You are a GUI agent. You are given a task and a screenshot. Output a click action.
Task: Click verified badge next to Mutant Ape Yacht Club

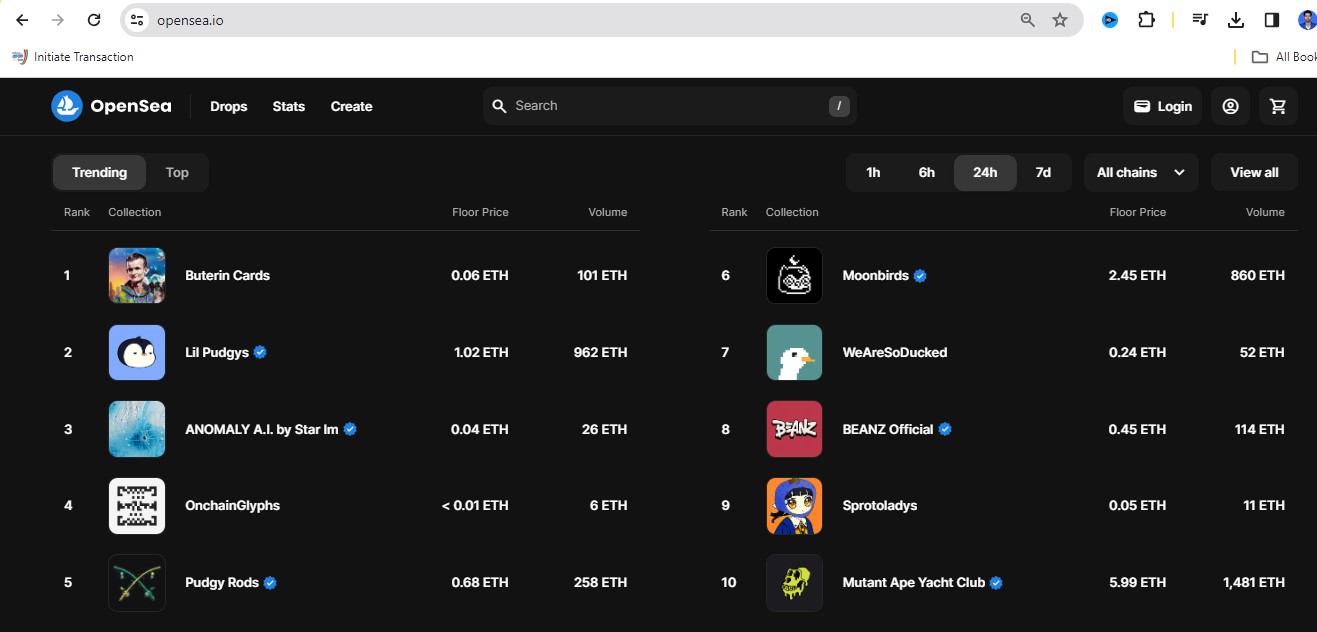(996, 583)
